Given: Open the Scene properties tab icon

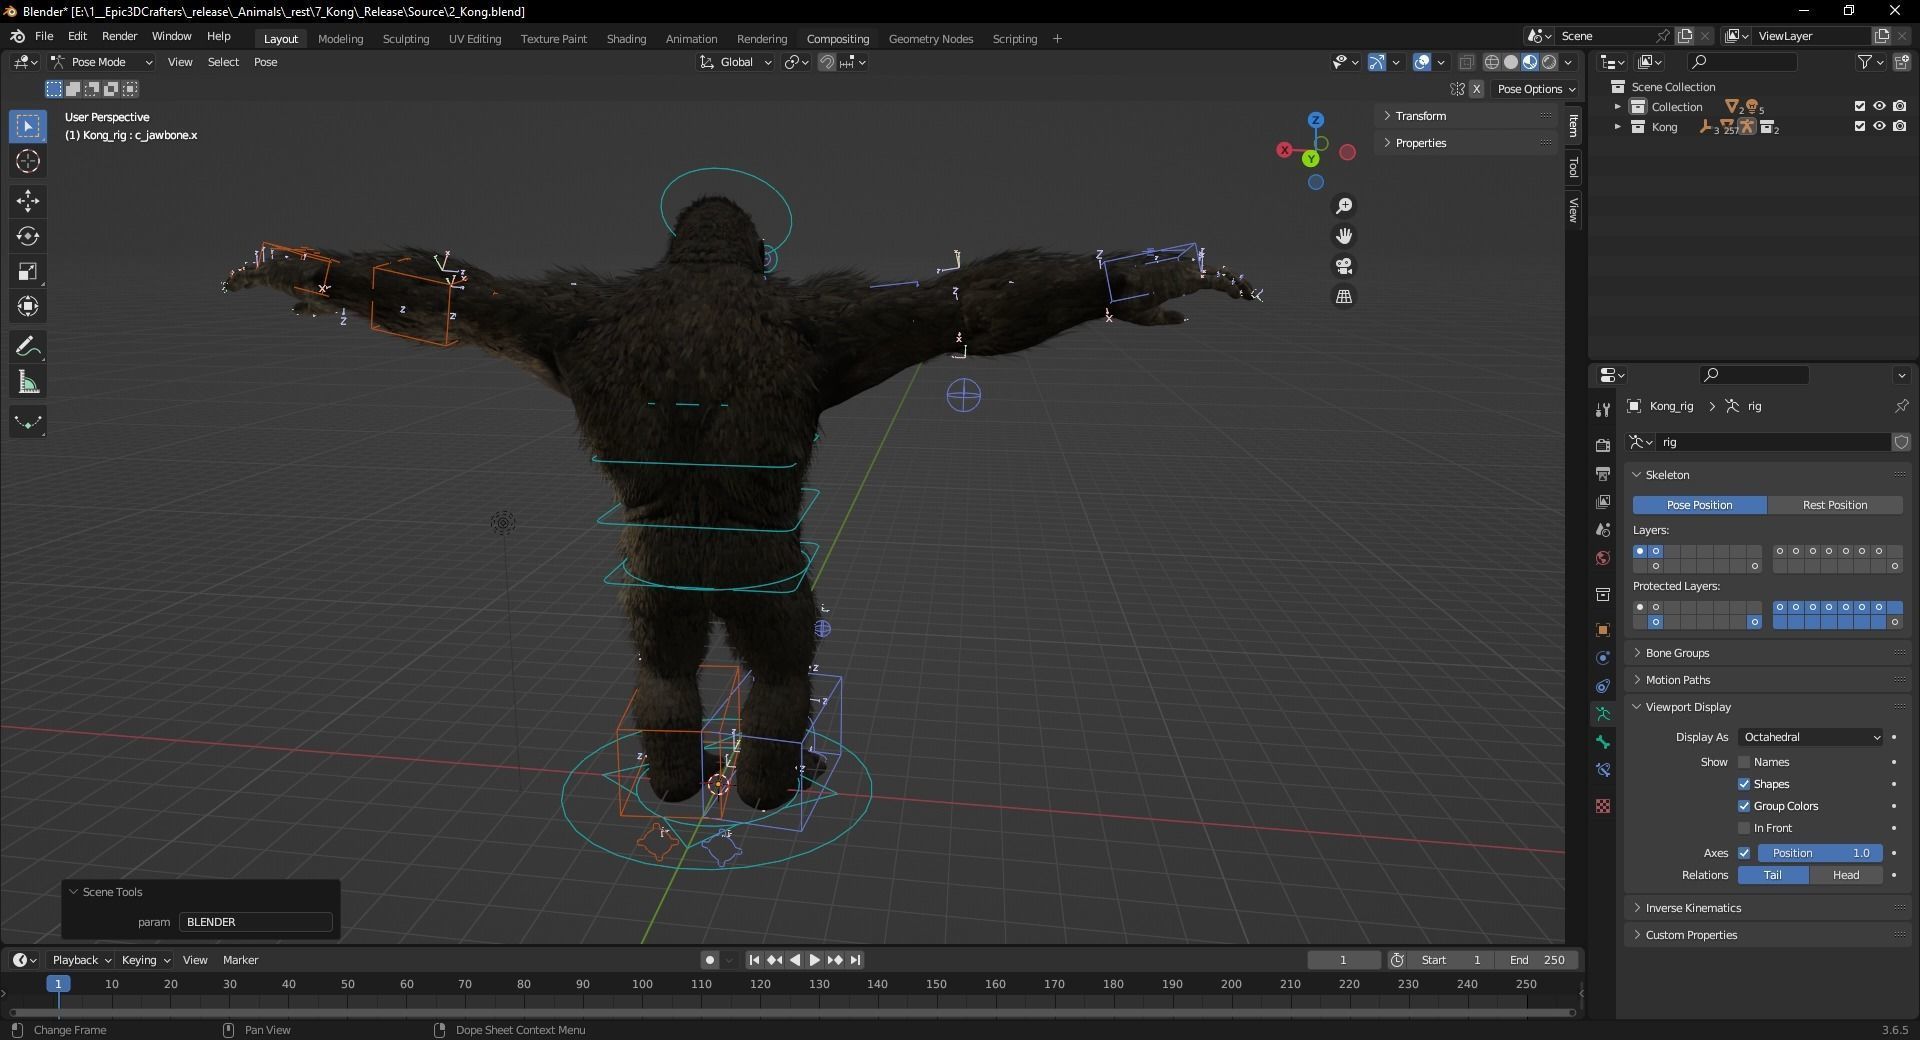Looking at the screenshot, I should (x=1603, y=529).
